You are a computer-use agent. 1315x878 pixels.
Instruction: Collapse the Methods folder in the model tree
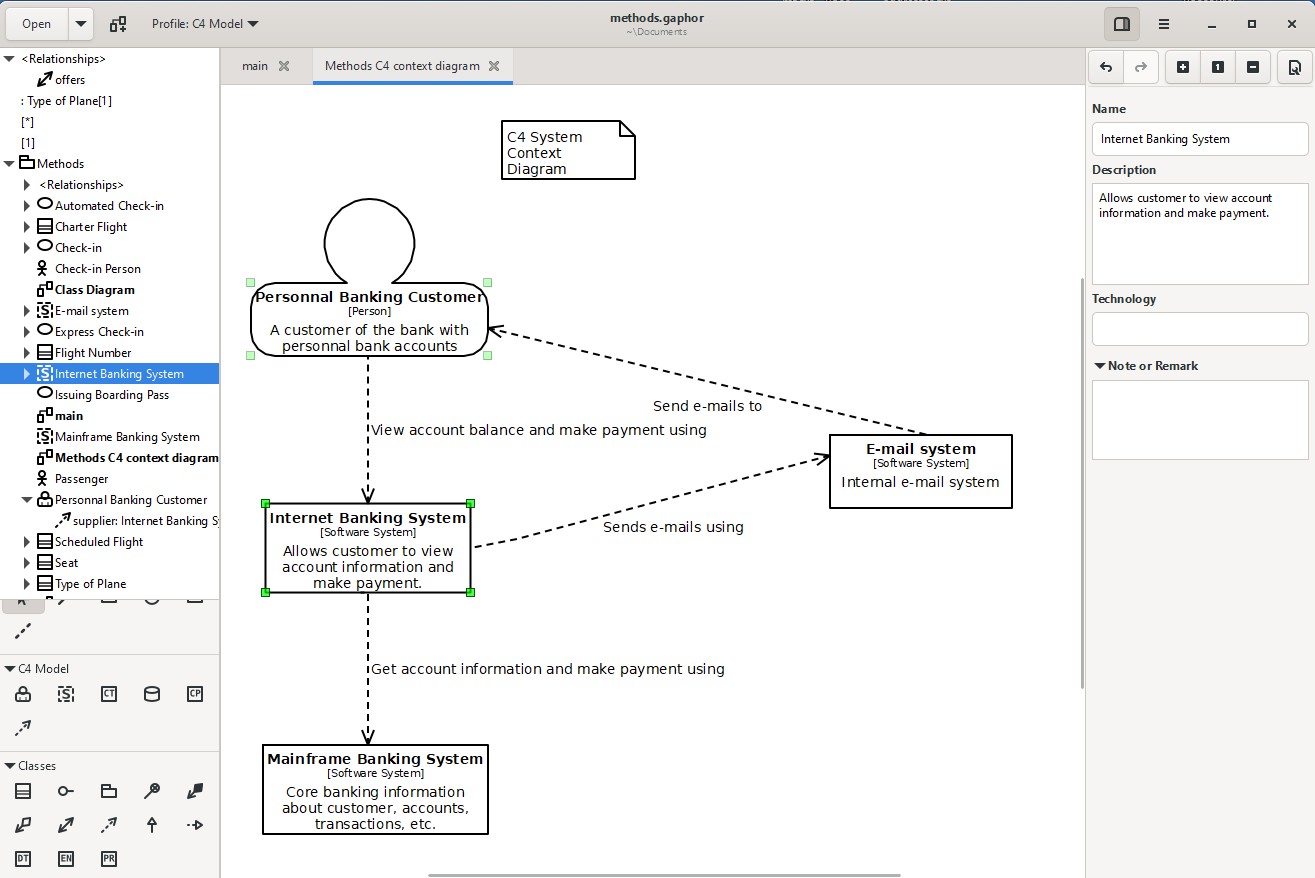click(x=9, y=163)
